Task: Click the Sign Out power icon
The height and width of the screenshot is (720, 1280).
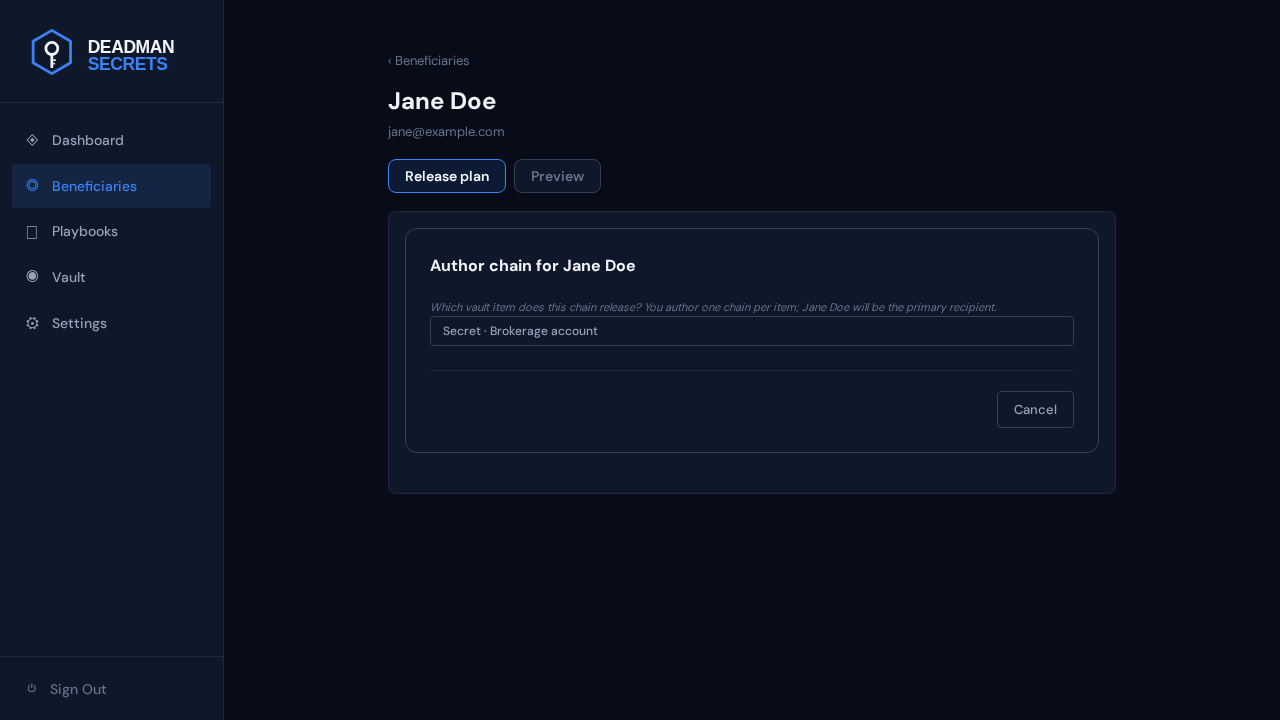Action: point(32,688)
